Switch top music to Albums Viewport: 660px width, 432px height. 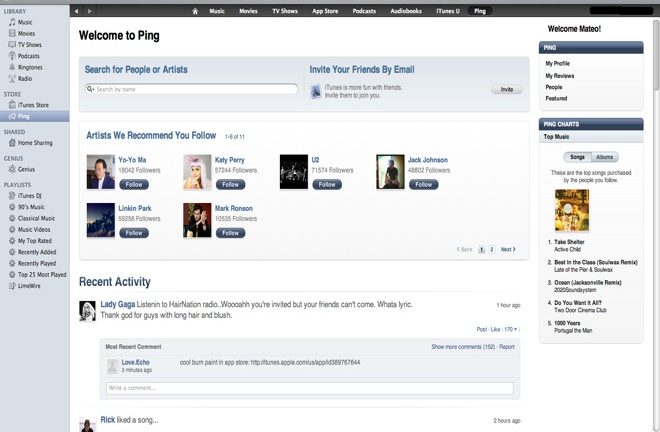(x=605, y=157)
